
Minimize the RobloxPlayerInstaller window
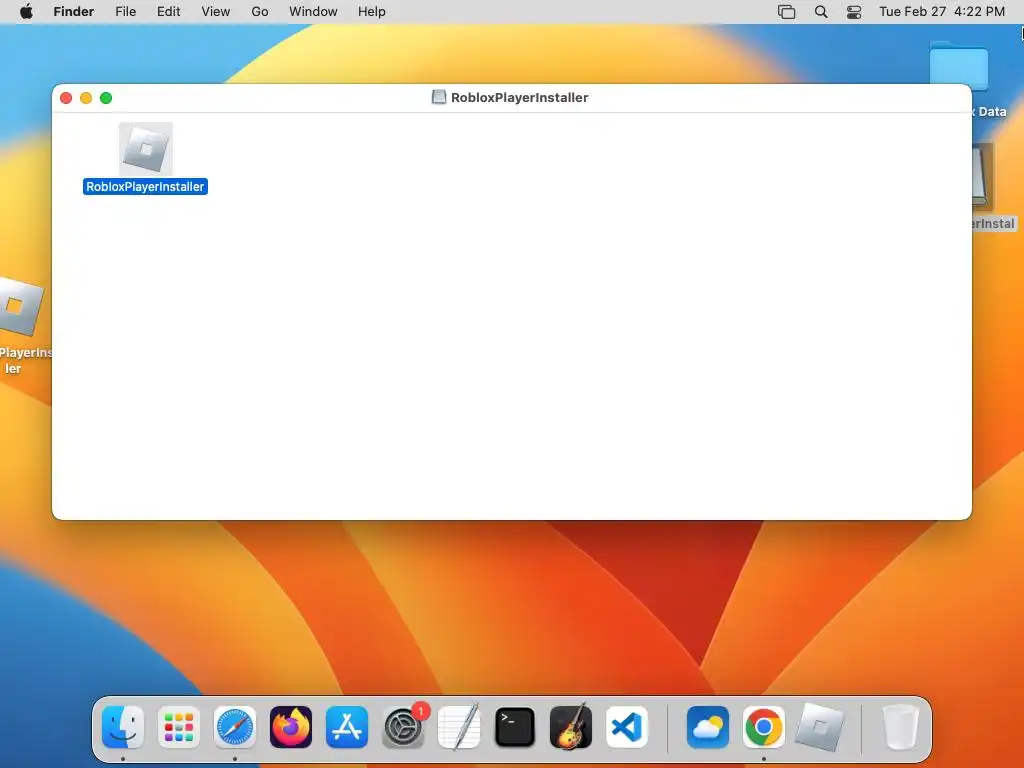click(x=86, y=98)
